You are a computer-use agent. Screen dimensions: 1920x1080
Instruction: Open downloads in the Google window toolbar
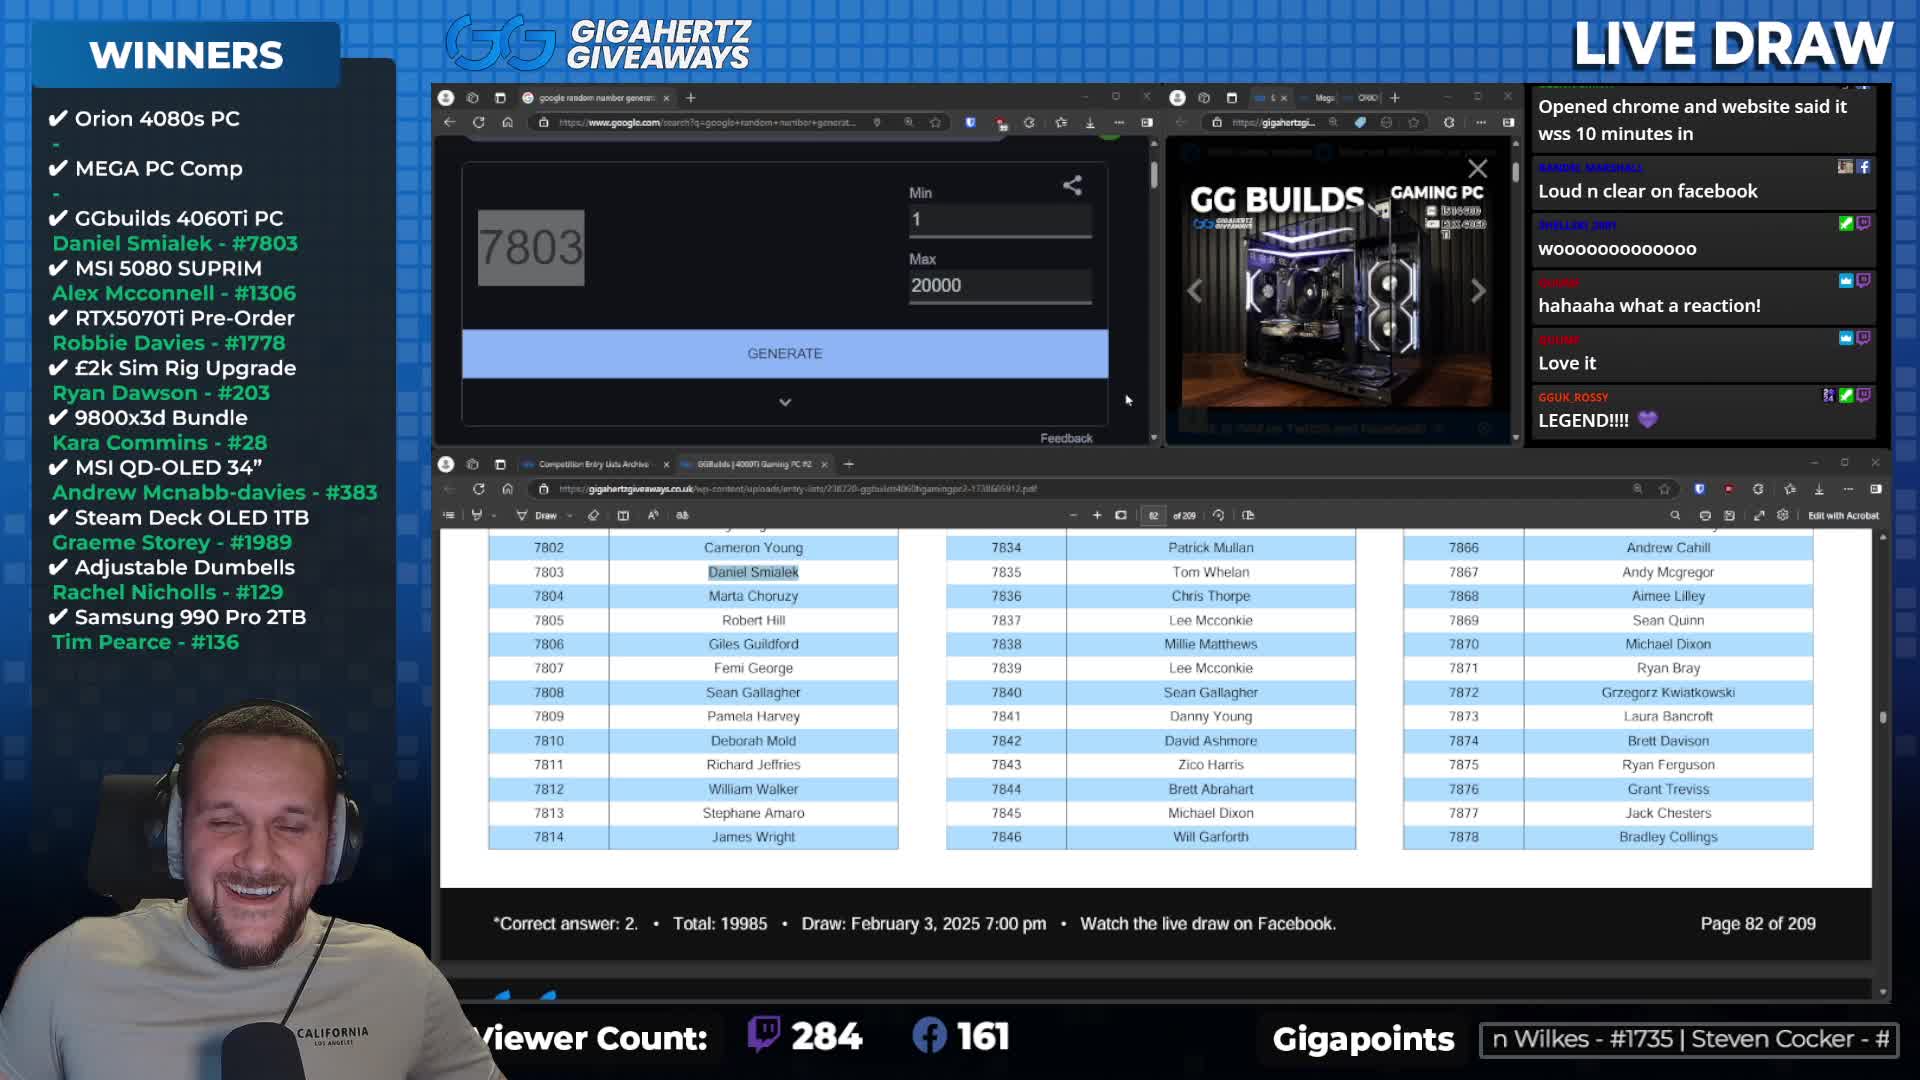1090,122
